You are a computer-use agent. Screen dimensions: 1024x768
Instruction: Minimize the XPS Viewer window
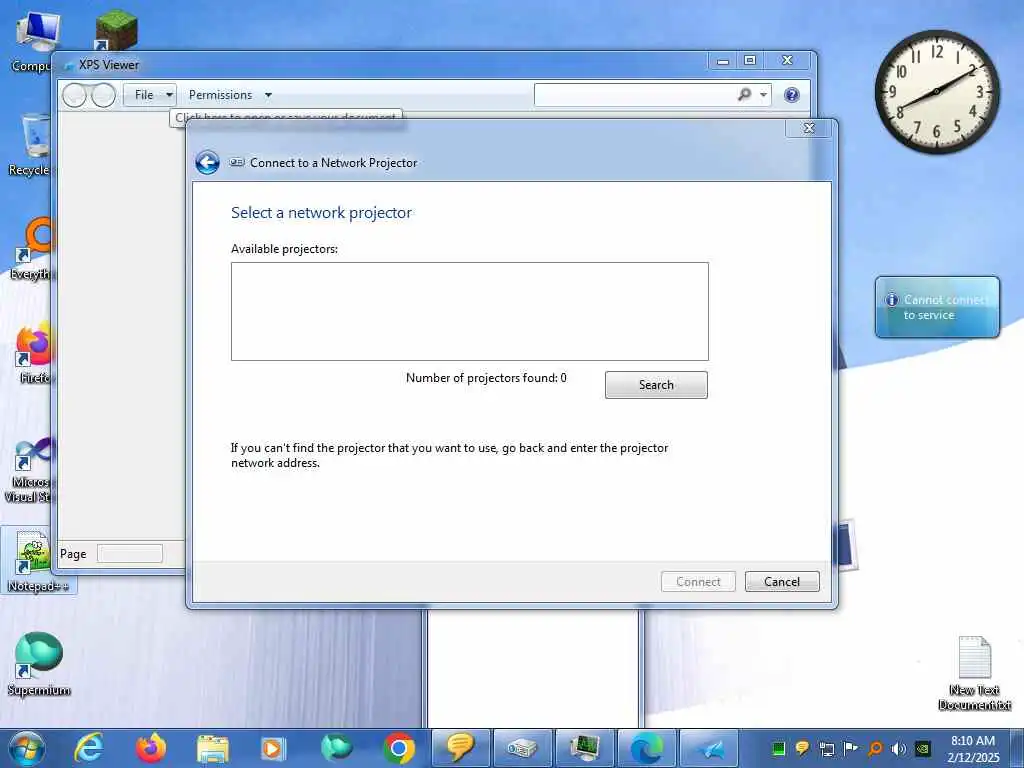[x=722, y=61]
